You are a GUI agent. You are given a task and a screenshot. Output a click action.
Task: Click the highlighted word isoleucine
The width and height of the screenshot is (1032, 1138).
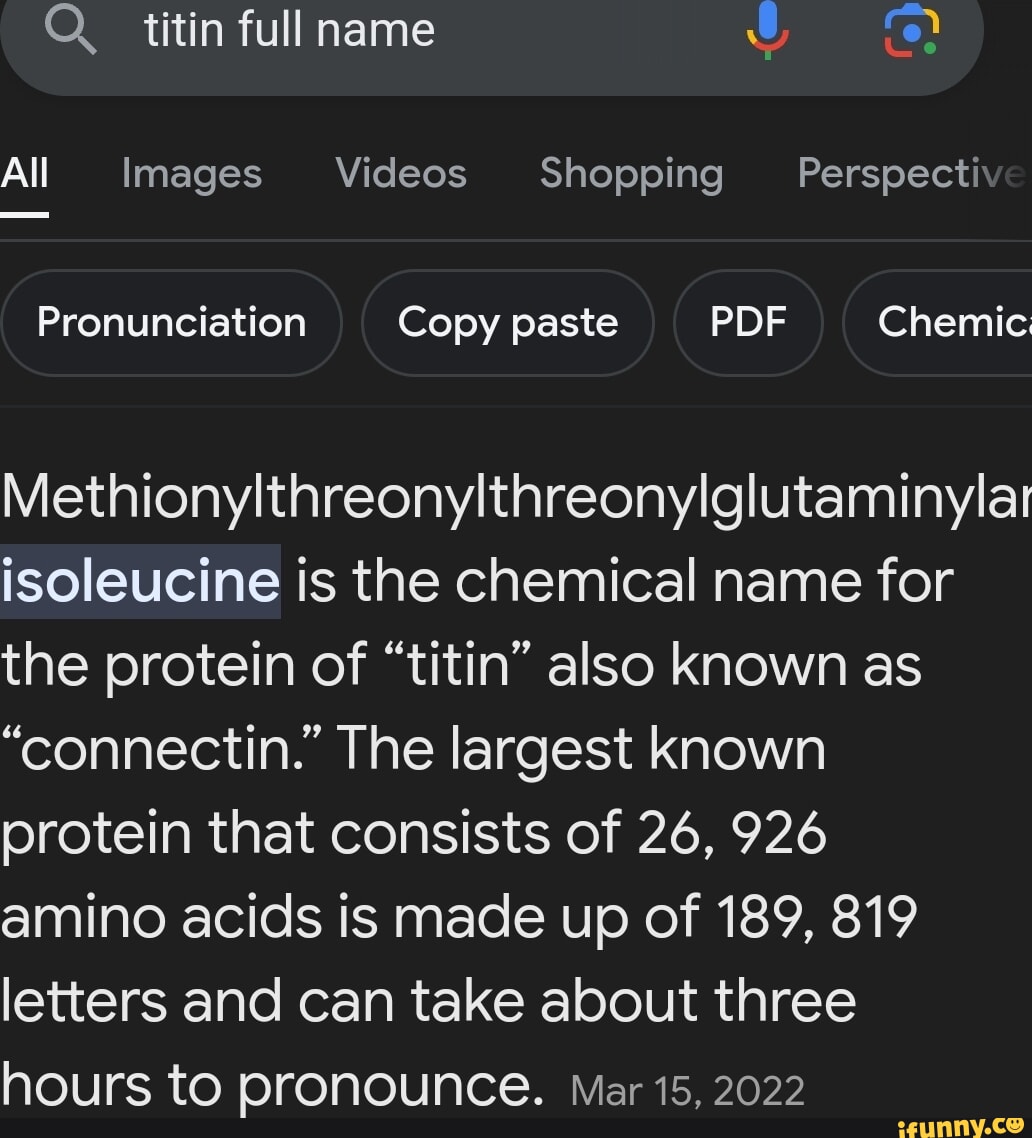[140, 582]
